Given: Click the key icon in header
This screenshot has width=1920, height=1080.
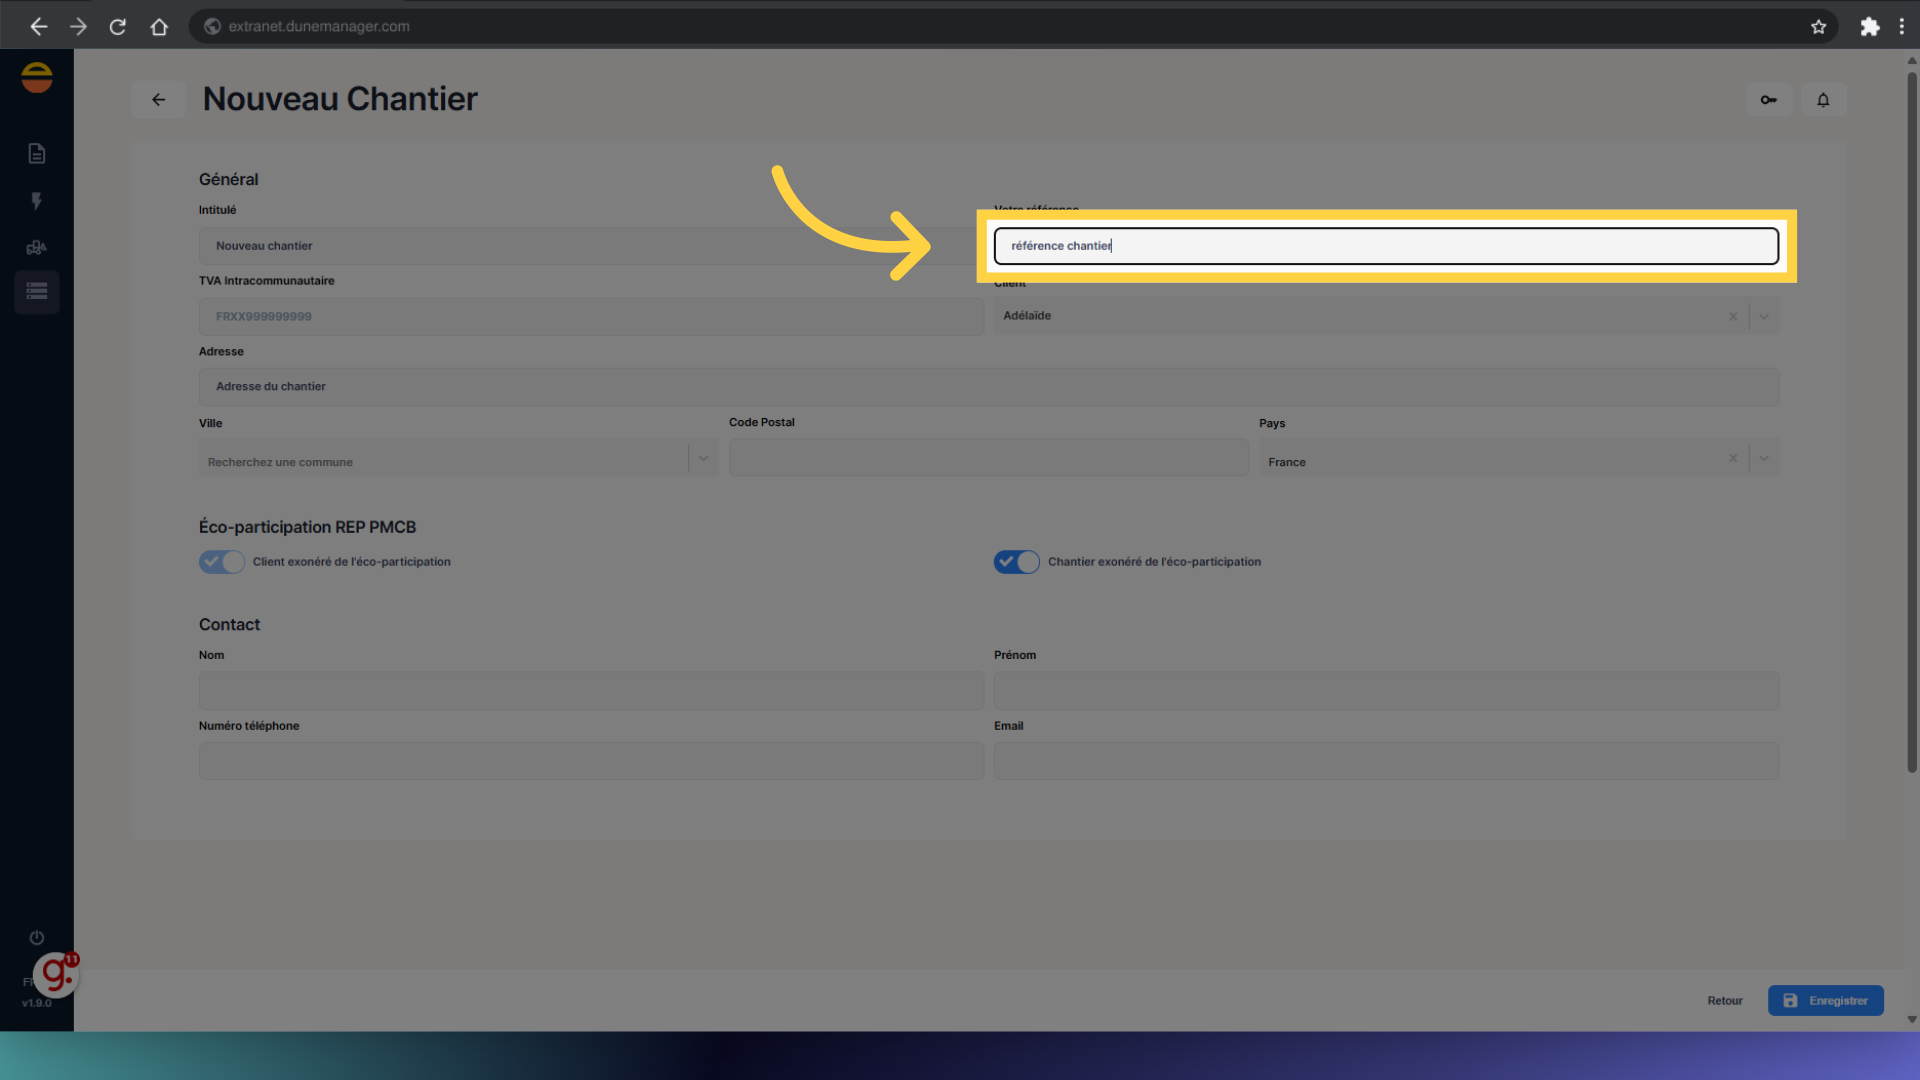Looking at the screenshot, I should [x=1768, y=99].
